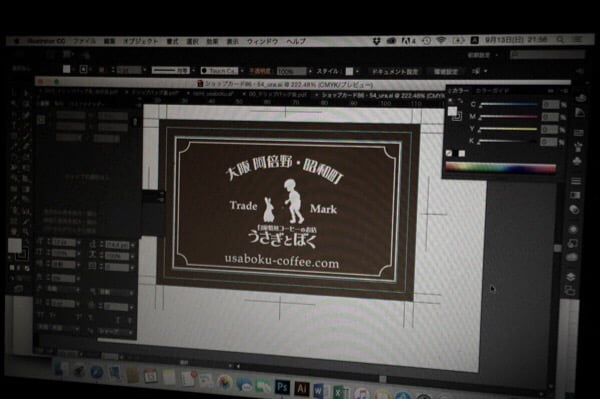Open Dropbox menu bar icon

tap(377, 40)
